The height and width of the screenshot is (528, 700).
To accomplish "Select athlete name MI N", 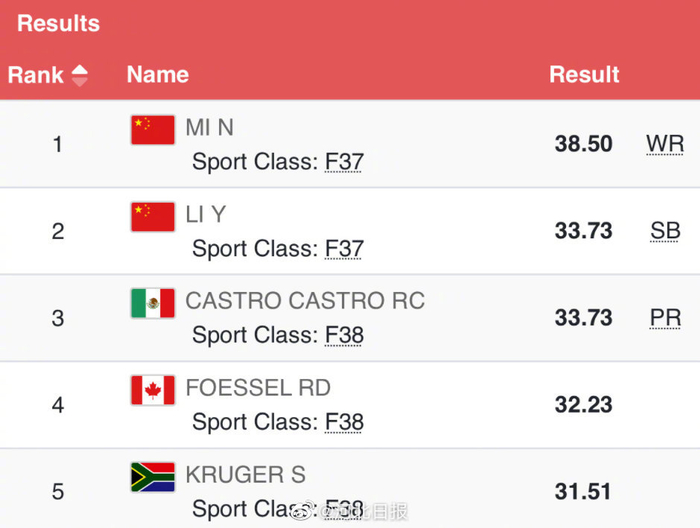I will tap(210, 128).
